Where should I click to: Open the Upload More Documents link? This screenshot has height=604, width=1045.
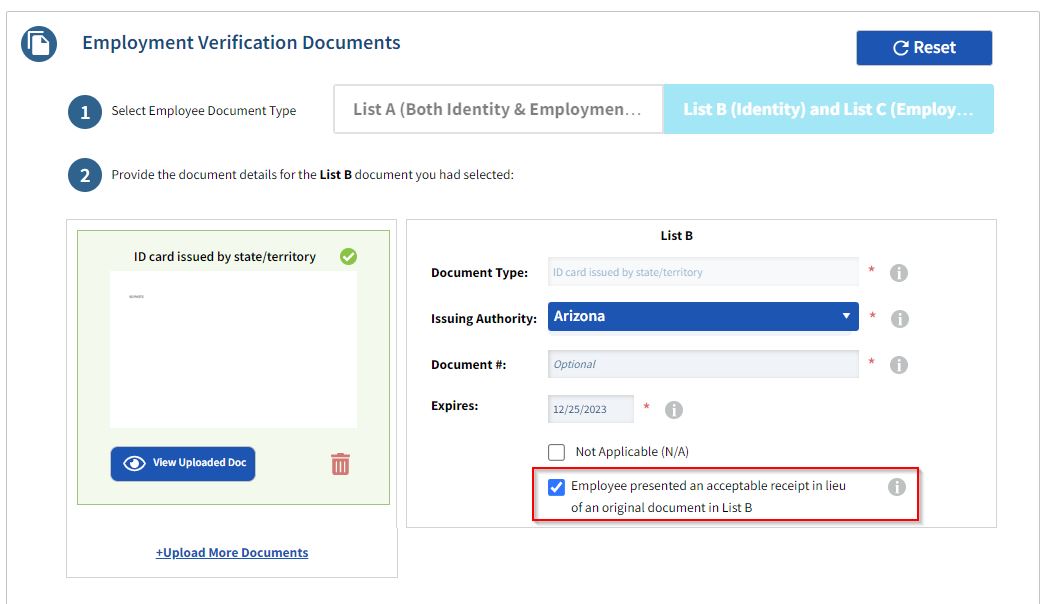click(232, 553)
